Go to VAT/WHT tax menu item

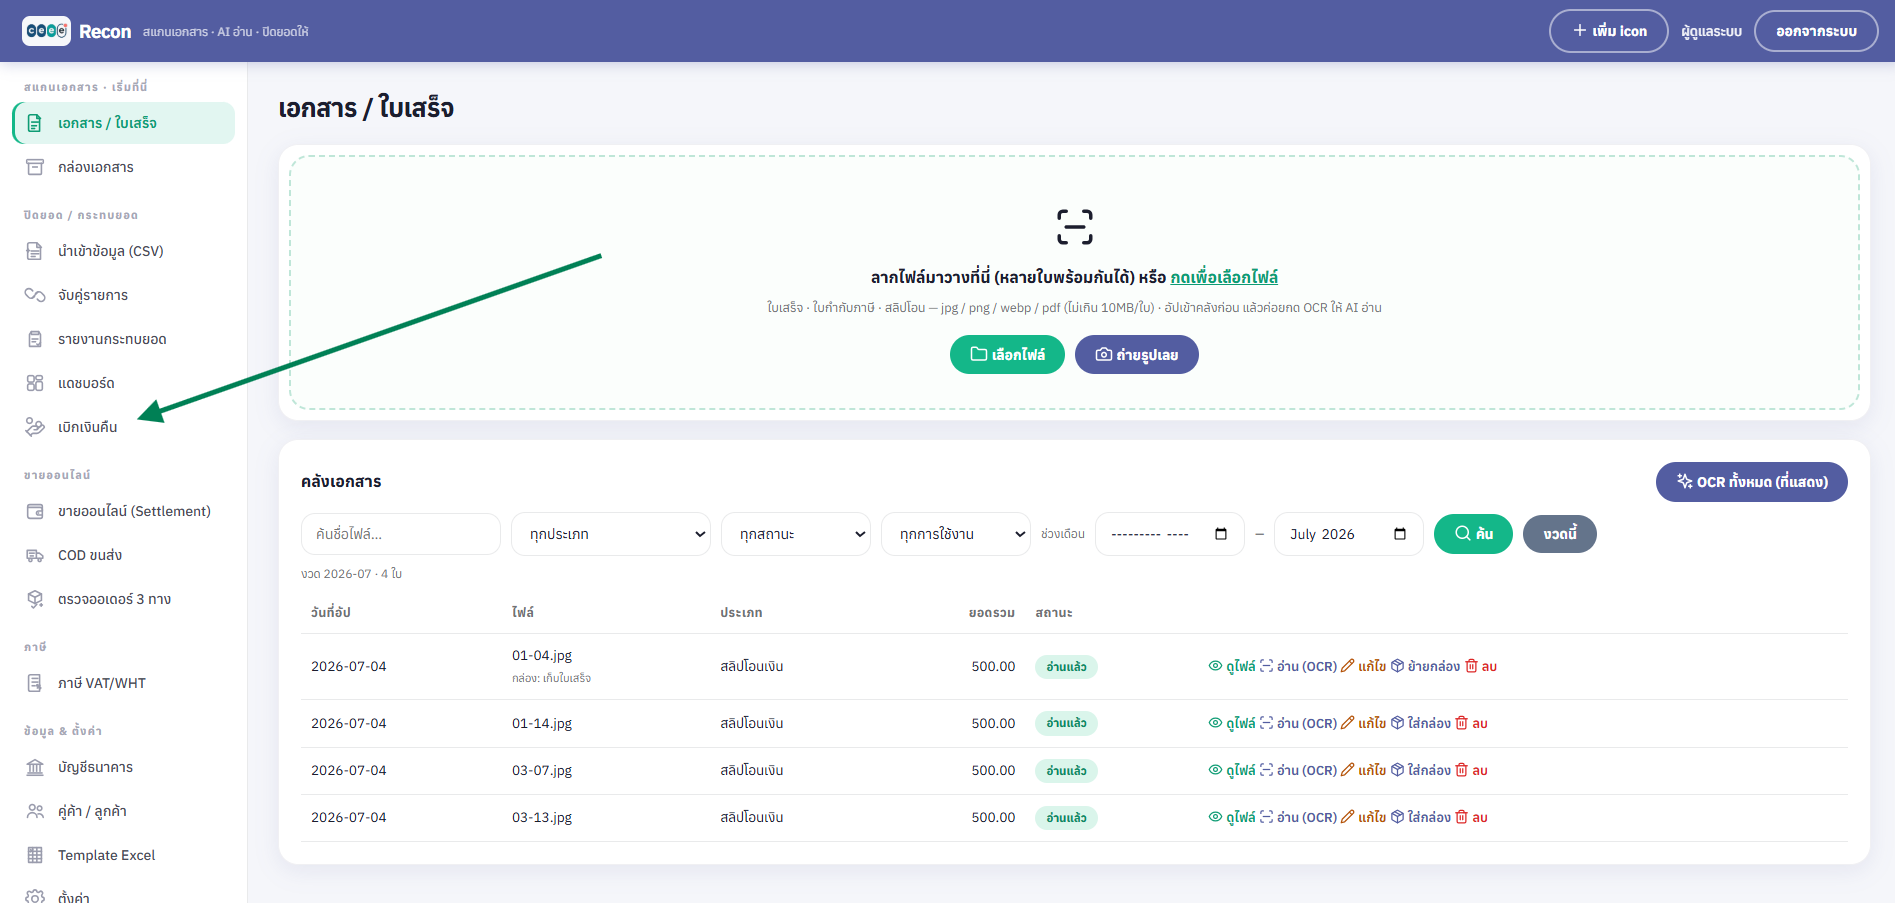click(102, 683)
